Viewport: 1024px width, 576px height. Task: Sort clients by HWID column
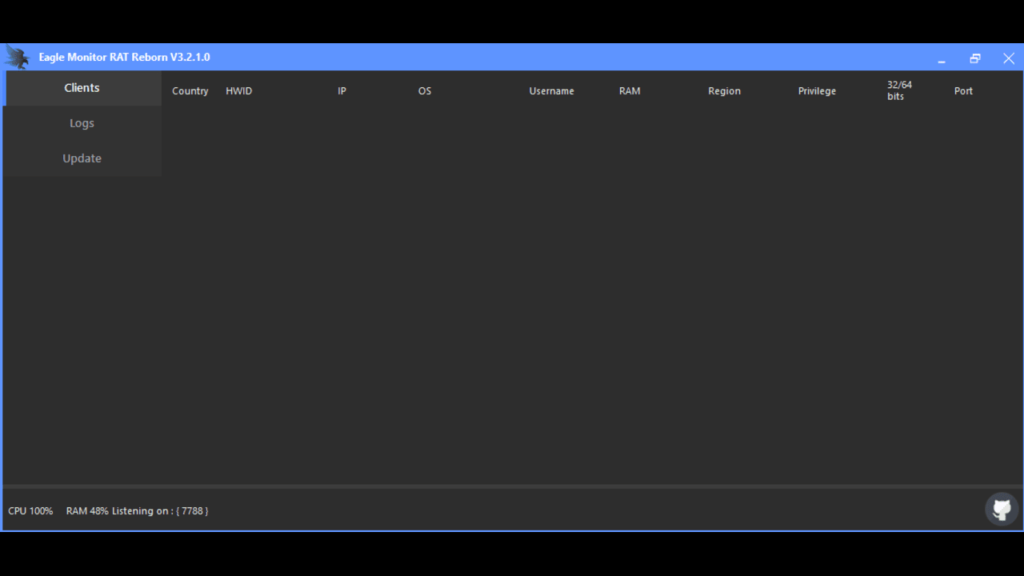pyautogui.click(x=239, y=91)
